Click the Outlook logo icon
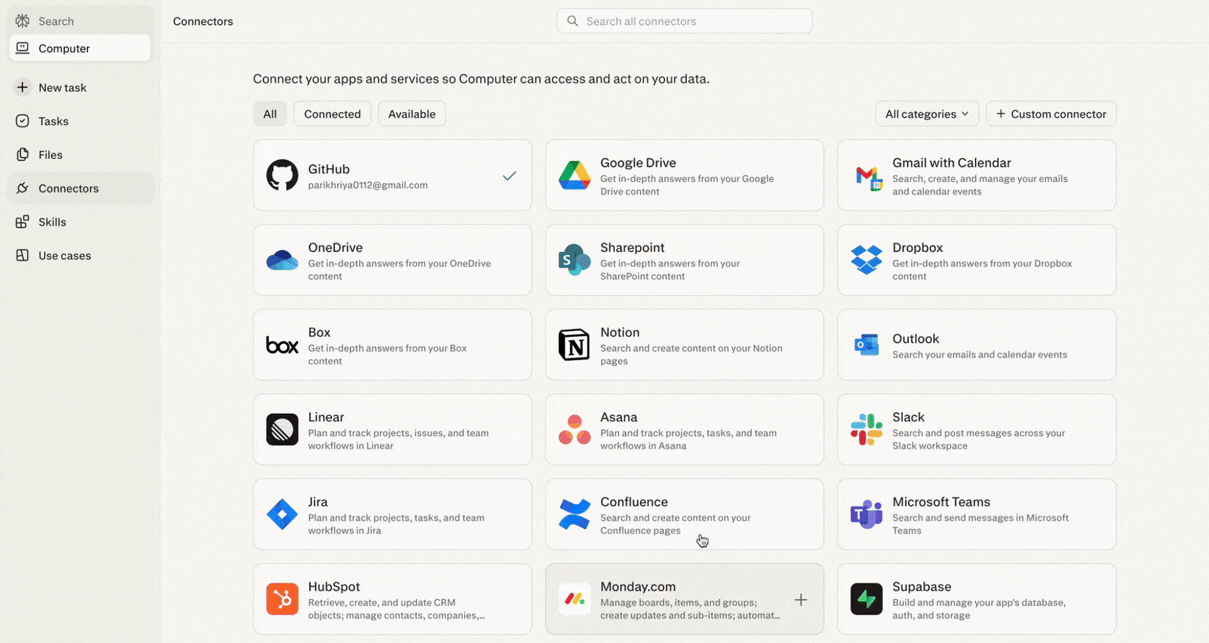Viewport: 1209px width, 643px height. tap(866, 345)
